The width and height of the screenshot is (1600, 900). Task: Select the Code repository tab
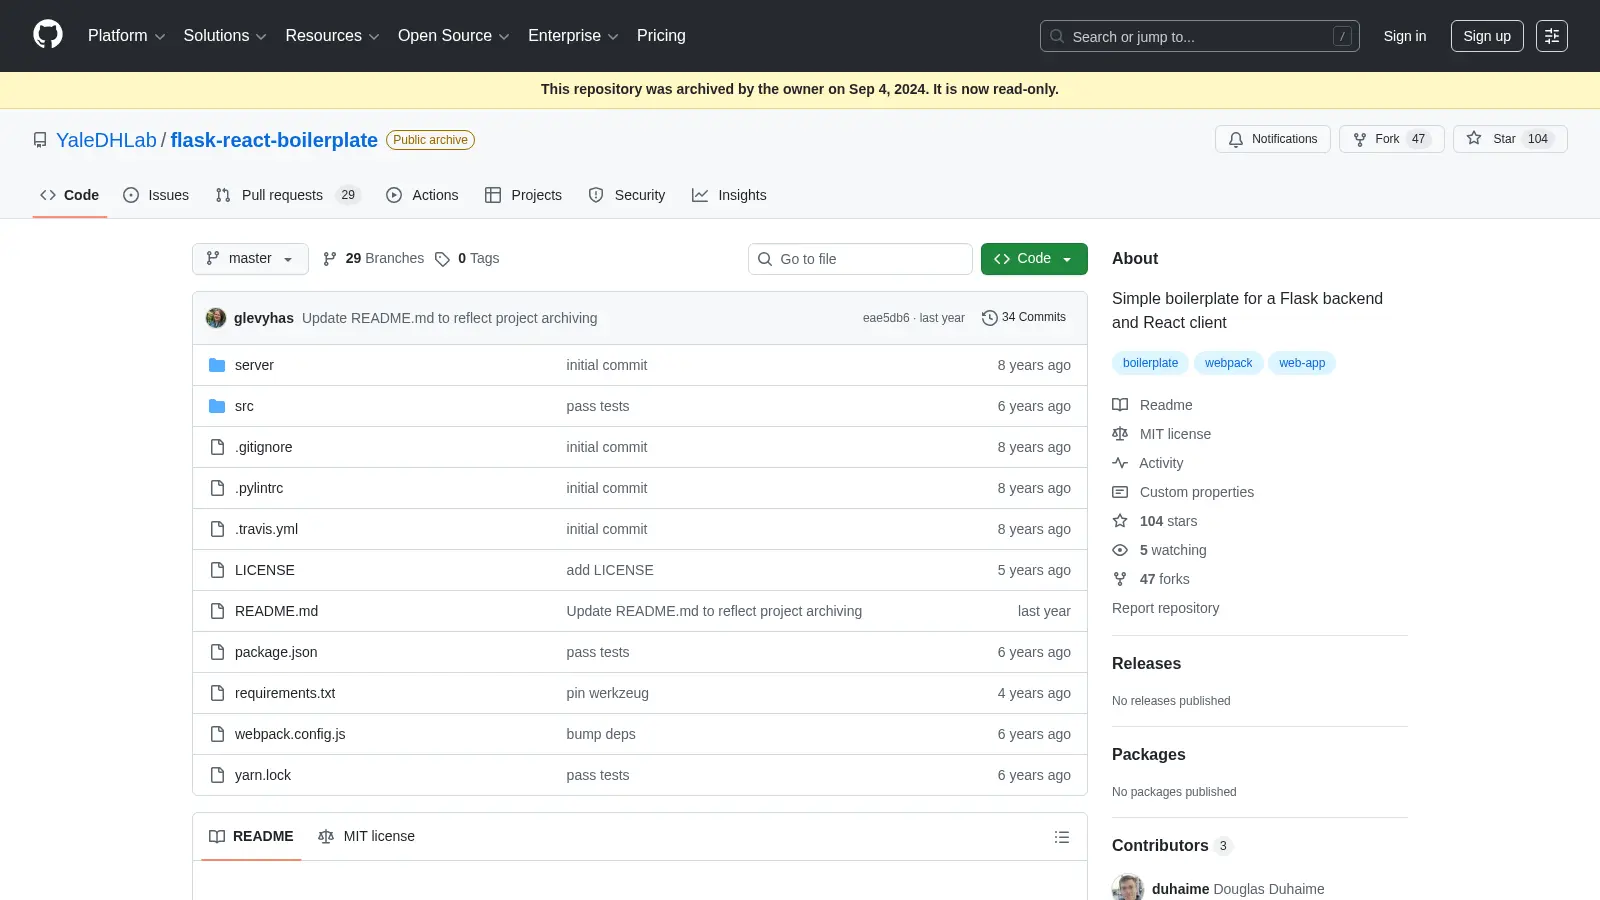coord(69,195)
